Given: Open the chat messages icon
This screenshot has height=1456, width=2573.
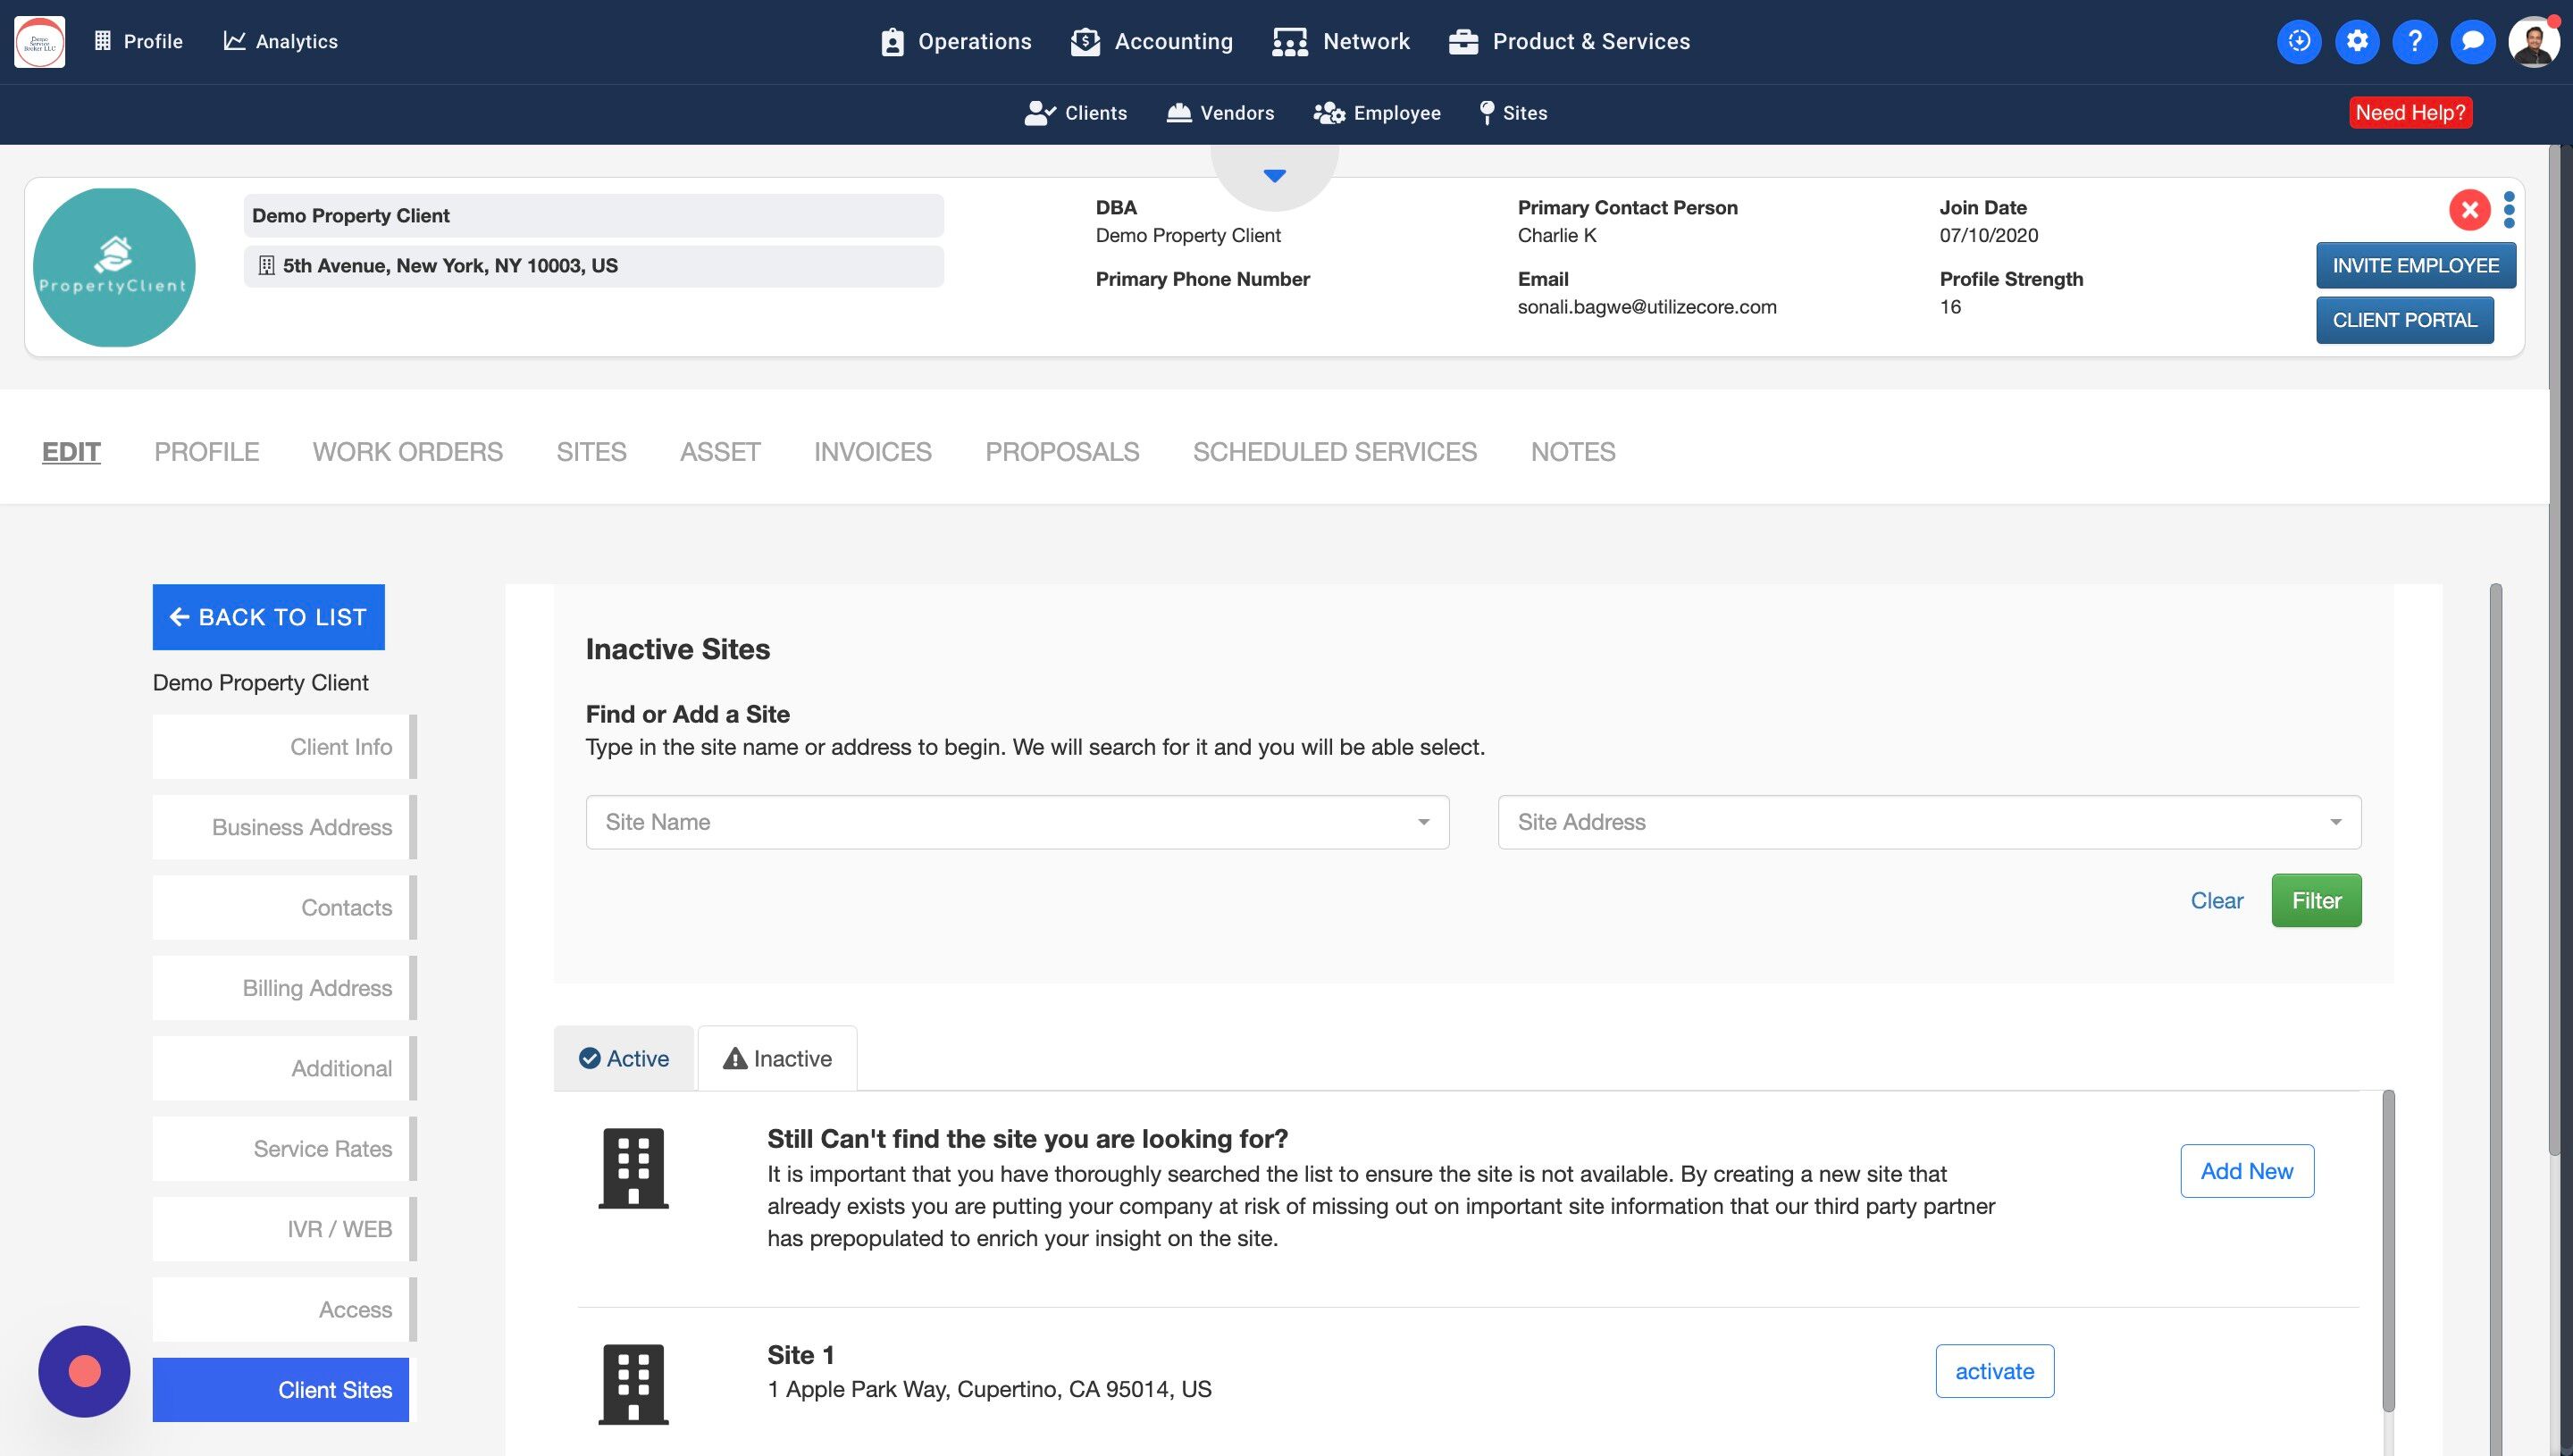Looking at the screenshot, I should (x=2473, y=41).
